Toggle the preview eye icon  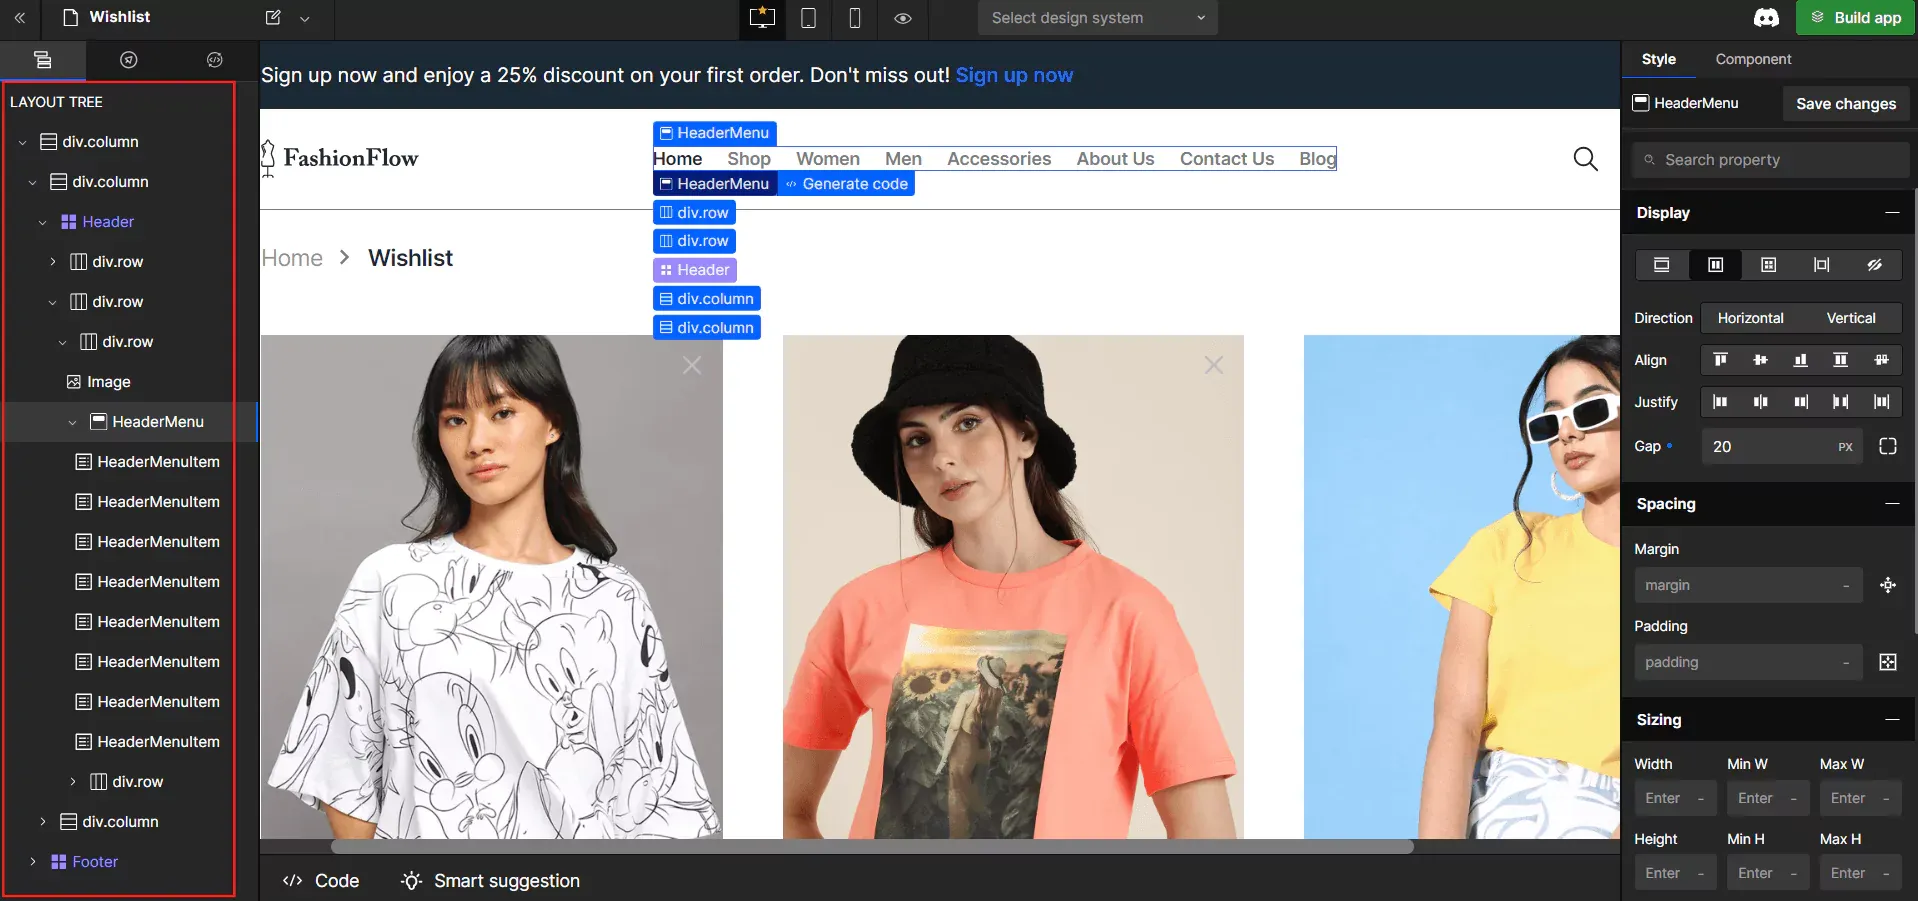[902, 18]
